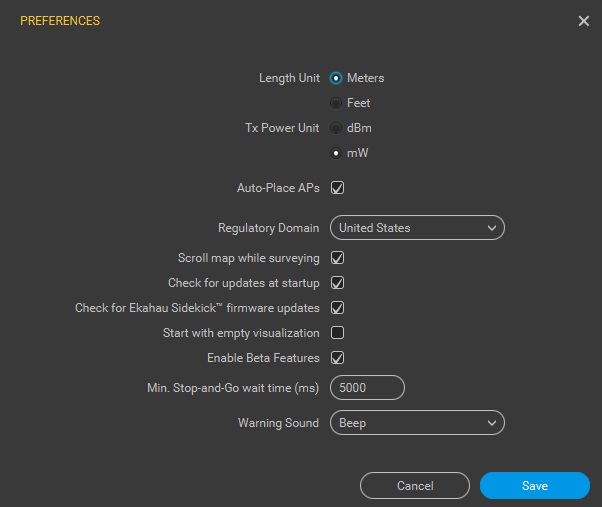Uncheck Check for updates at startup
Viewport: 602px width, 507px height.
click(x=338, y=283)
